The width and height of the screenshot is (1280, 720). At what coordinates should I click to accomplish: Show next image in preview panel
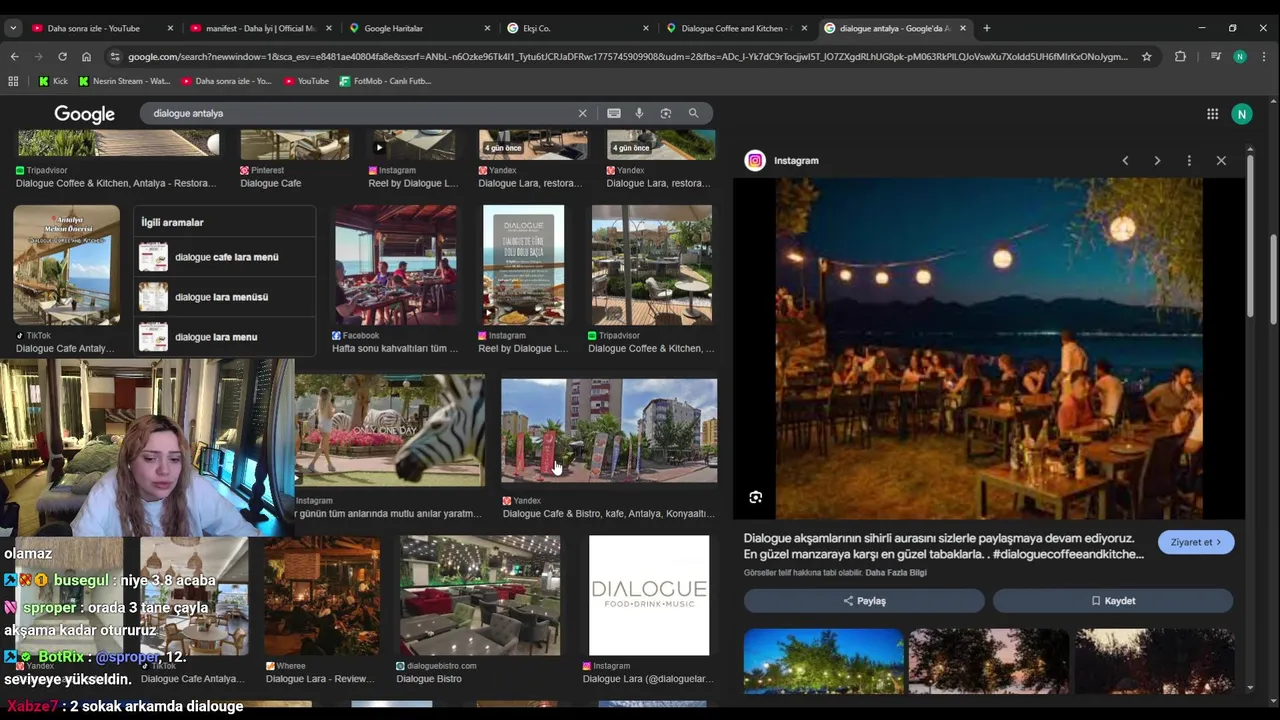[1157, 160]
